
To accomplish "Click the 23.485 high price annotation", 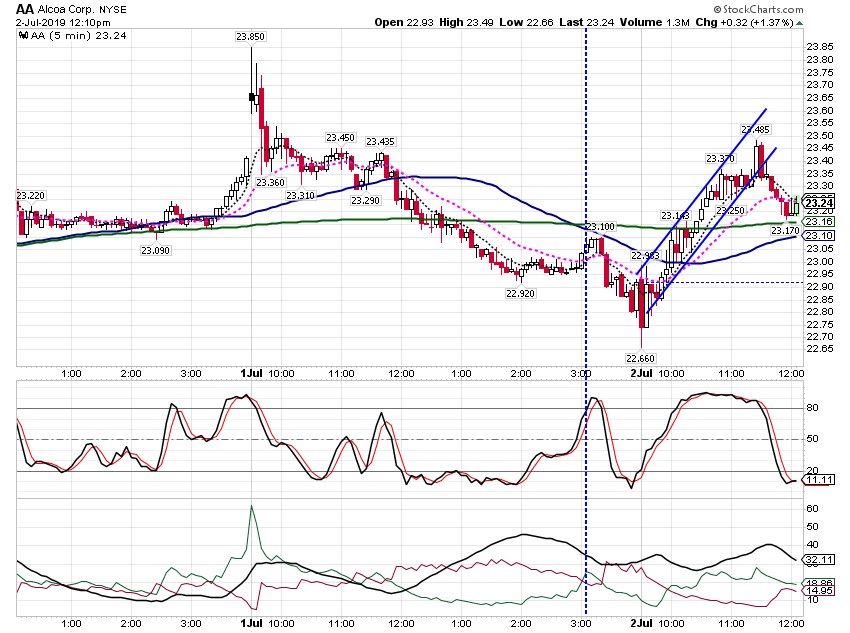I will click(756, 130).
